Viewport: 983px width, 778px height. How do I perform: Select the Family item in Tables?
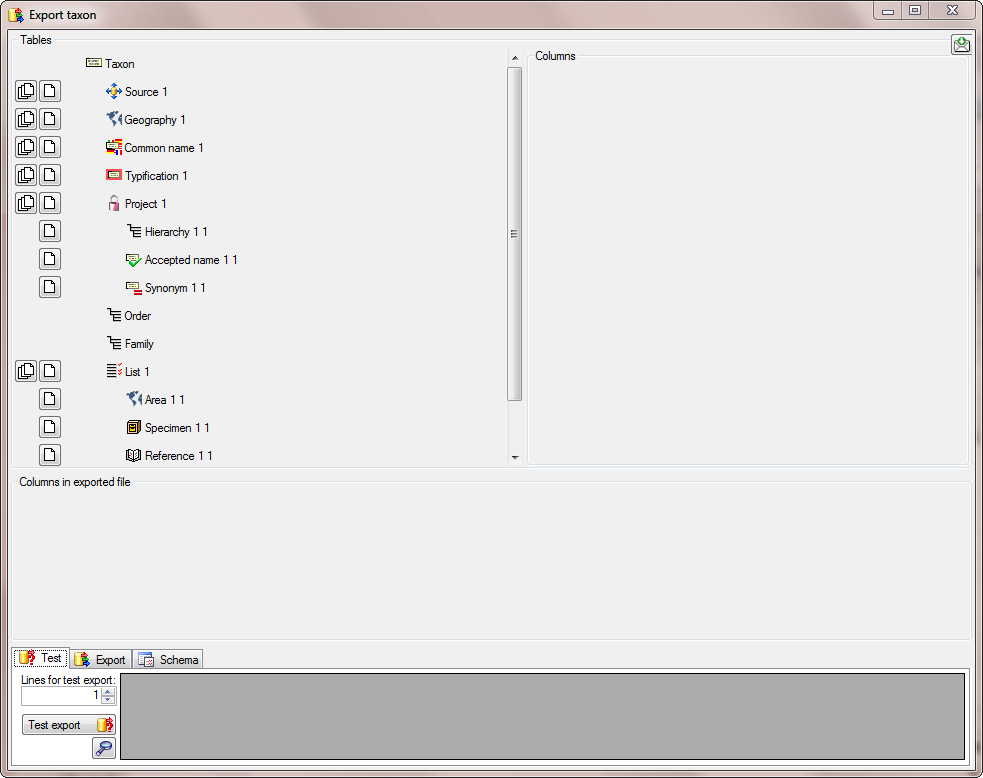coord(139,344)
